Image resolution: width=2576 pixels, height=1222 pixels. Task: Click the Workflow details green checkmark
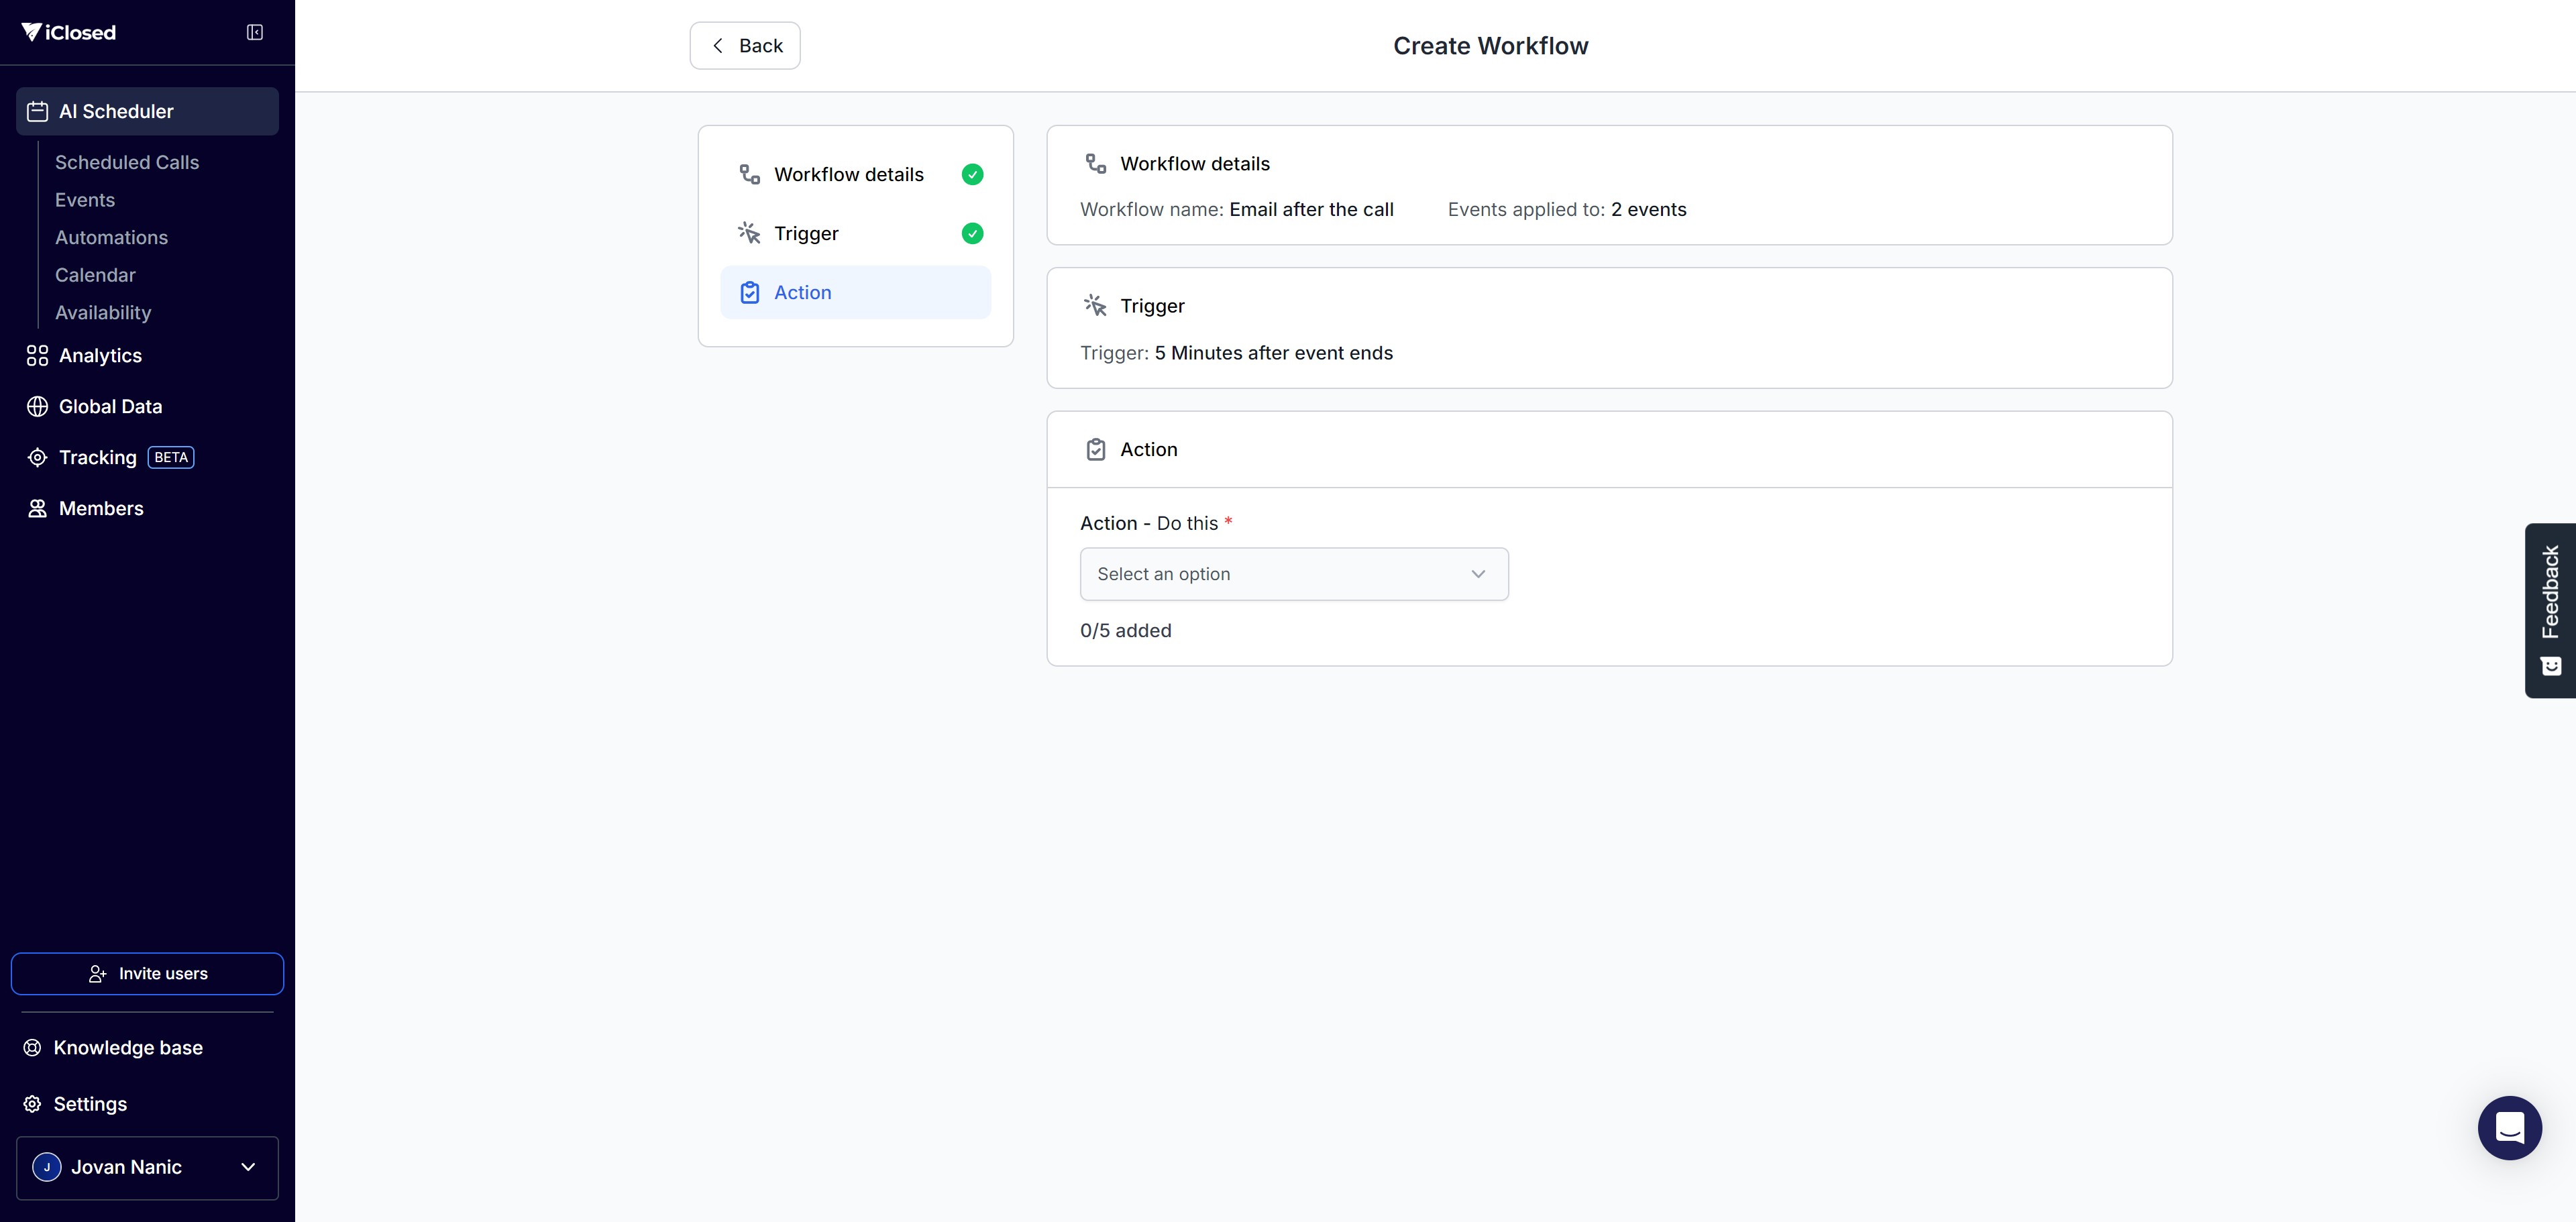click(972, 175)
